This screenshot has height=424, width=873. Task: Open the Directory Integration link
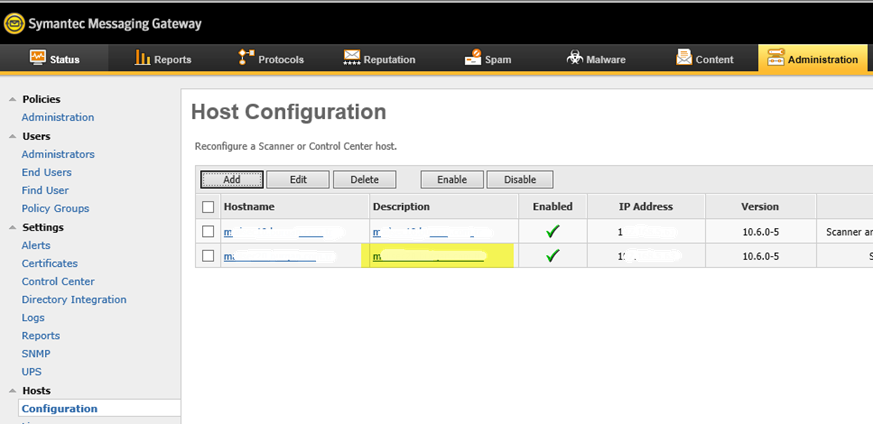(74, 299)
